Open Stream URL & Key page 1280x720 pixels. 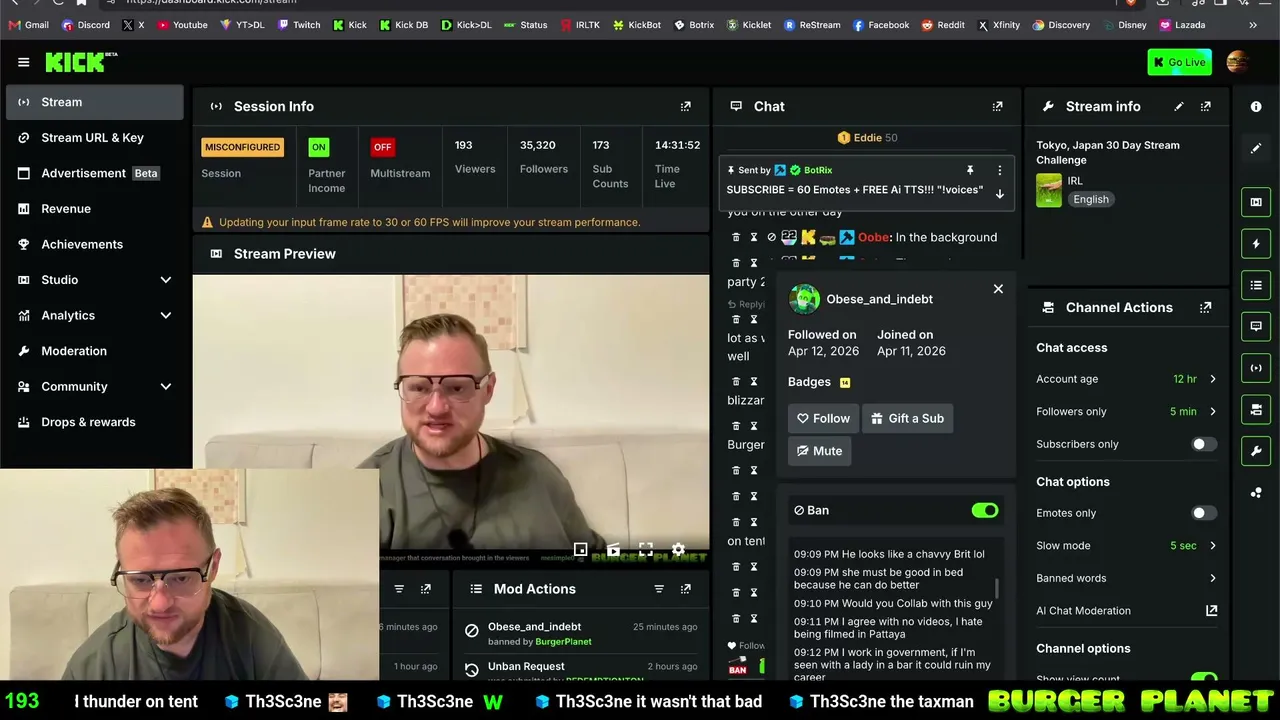point(95,137)
